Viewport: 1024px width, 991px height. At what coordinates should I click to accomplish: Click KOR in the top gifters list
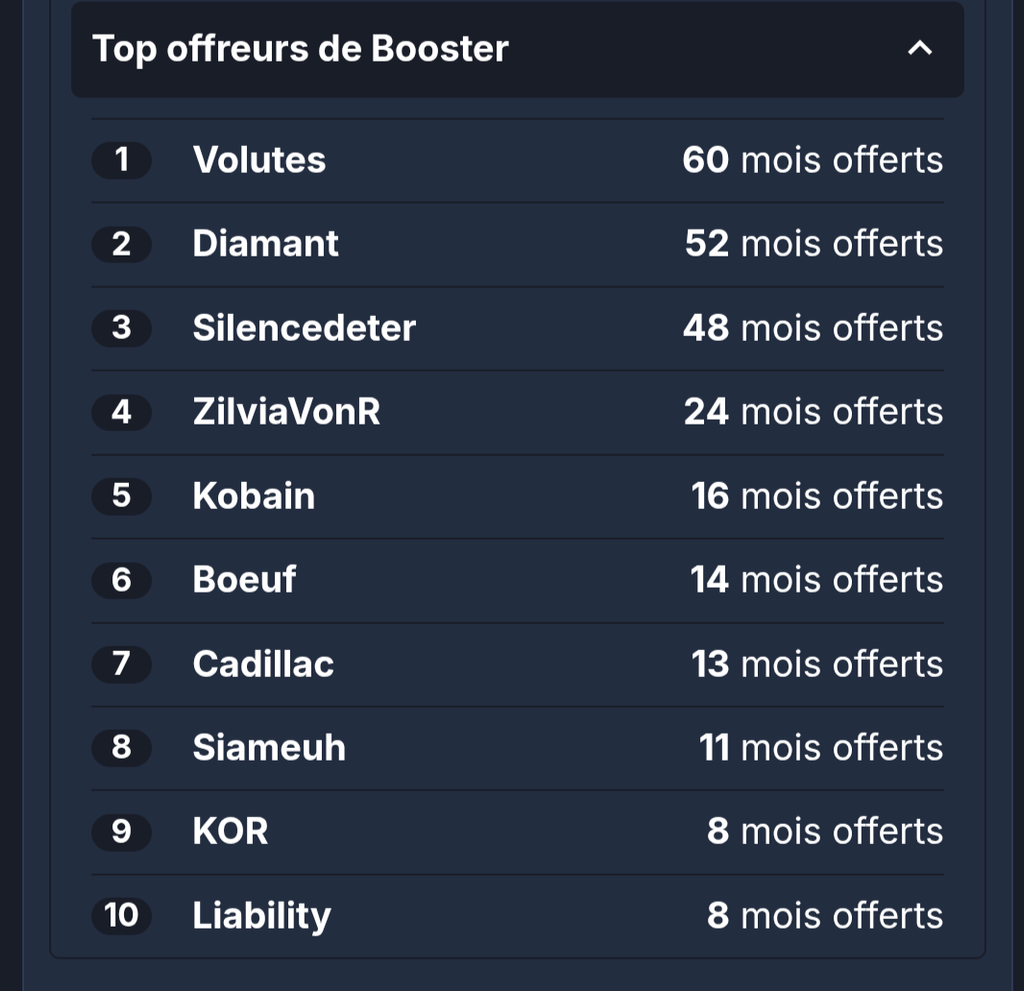(230, 832)
